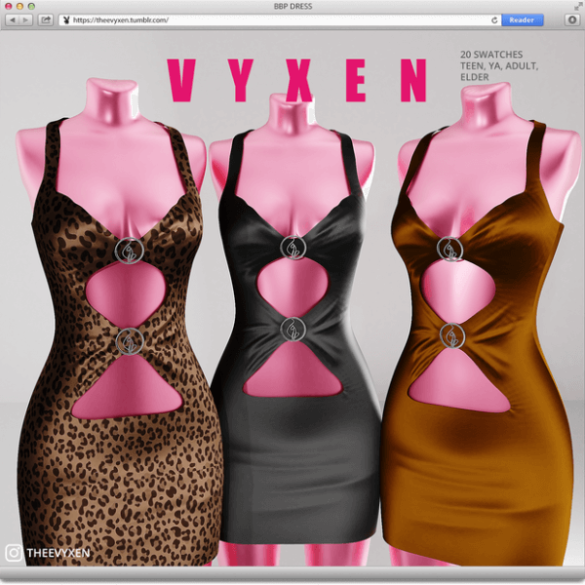Click the BBP DRESS window title
The image size is (585, 585).
tap(293, 6)
